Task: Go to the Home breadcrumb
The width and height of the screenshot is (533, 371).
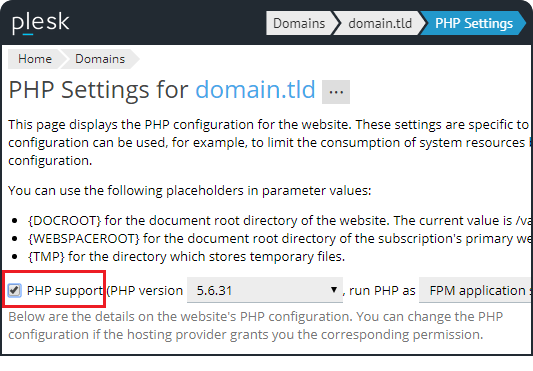Action: 35,59
